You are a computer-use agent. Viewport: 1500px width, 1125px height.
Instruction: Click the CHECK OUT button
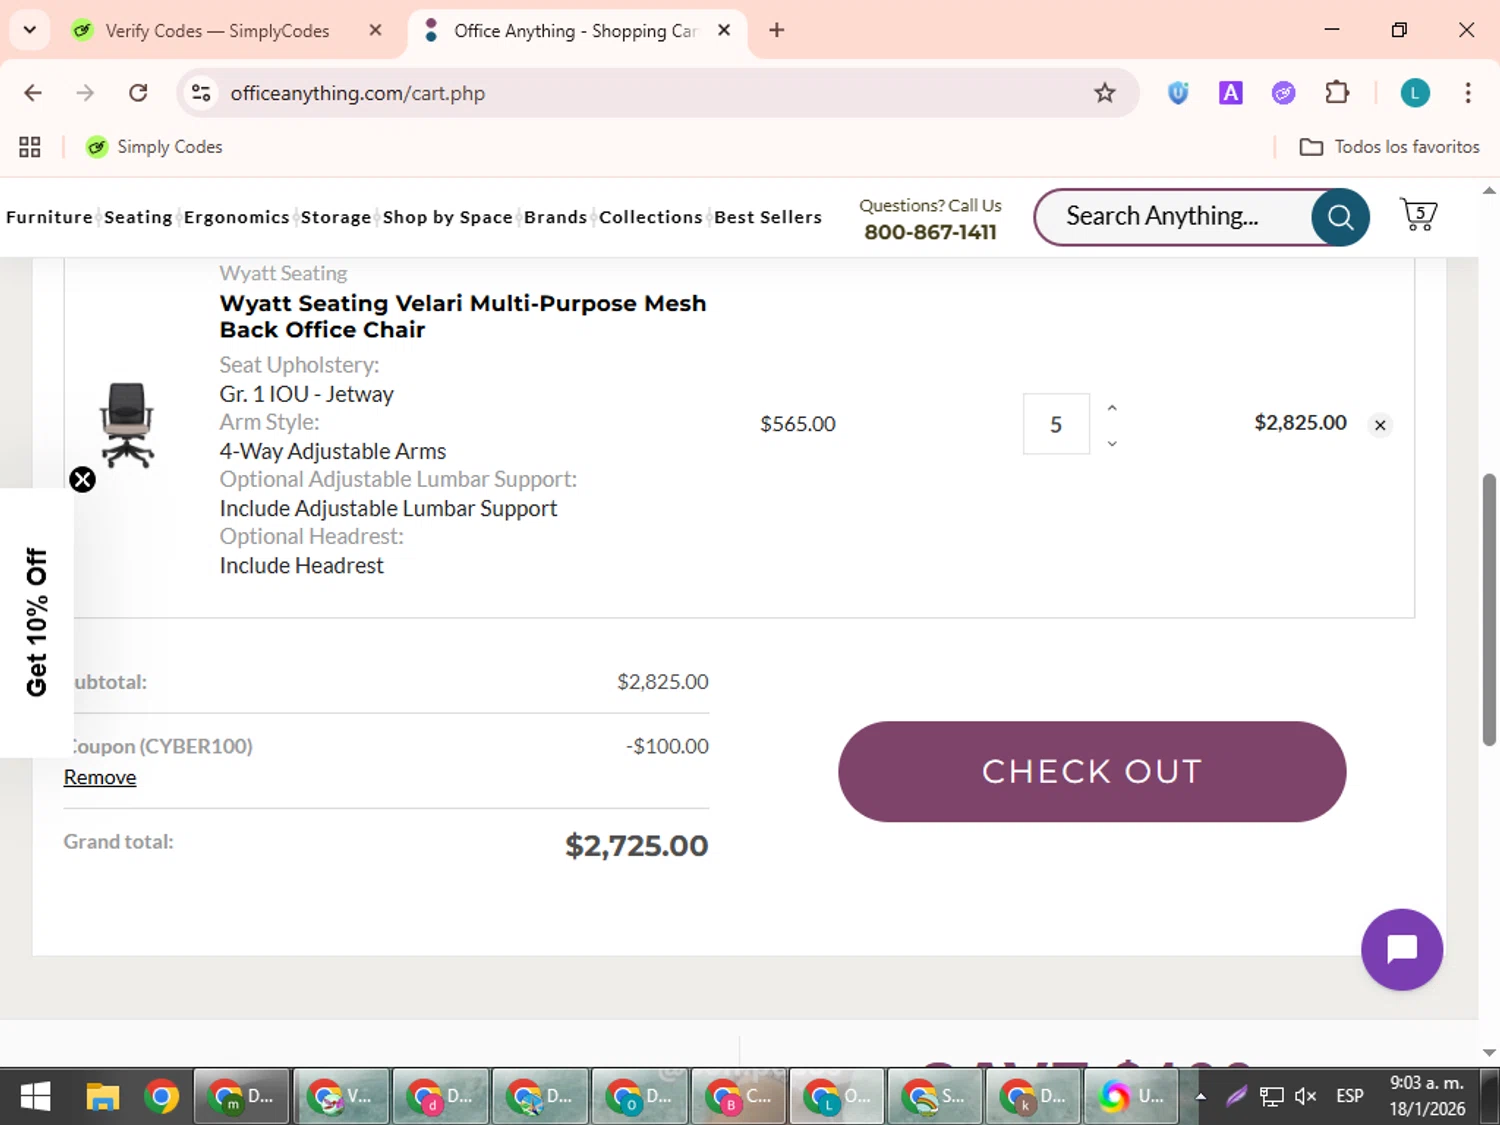(1092, 772)
